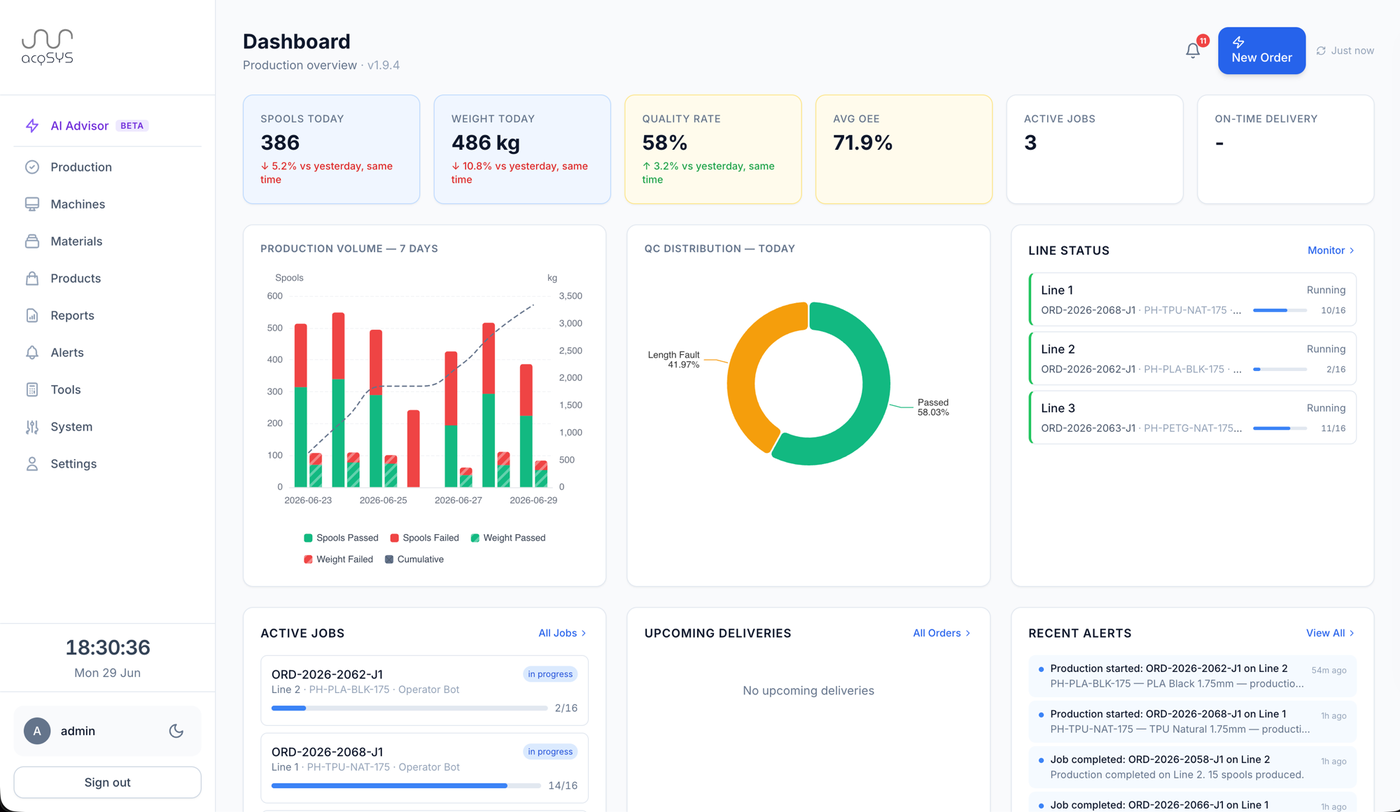Open the AI Advisor lightning icon
The height and width of the screenshot is (812, 1400).
point(32,126)
